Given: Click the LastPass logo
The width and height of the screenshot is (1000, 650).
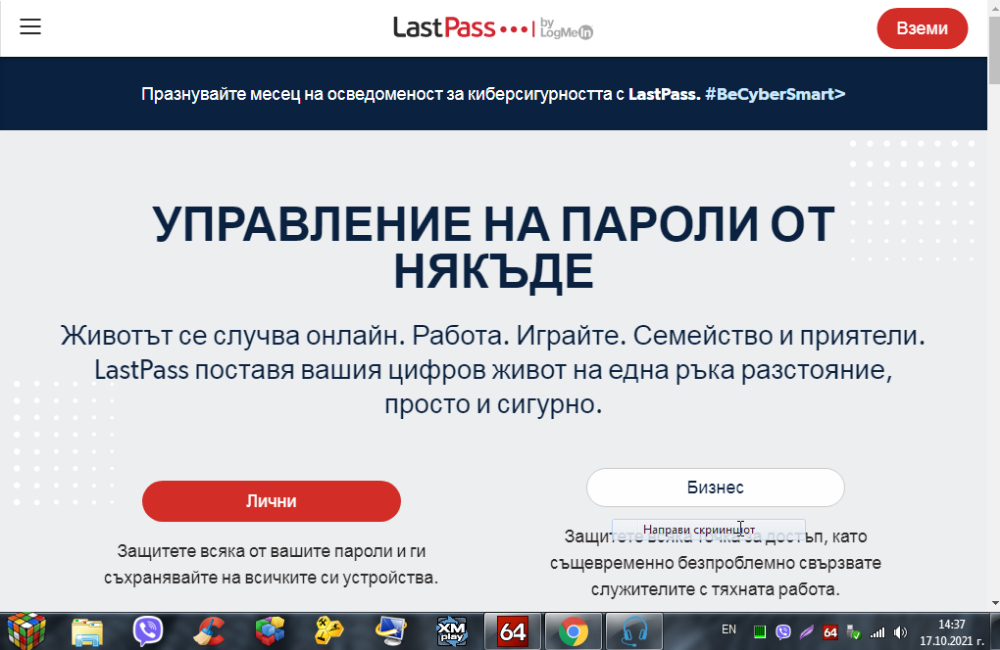Looking at the screenshot, I should (493, 28).
